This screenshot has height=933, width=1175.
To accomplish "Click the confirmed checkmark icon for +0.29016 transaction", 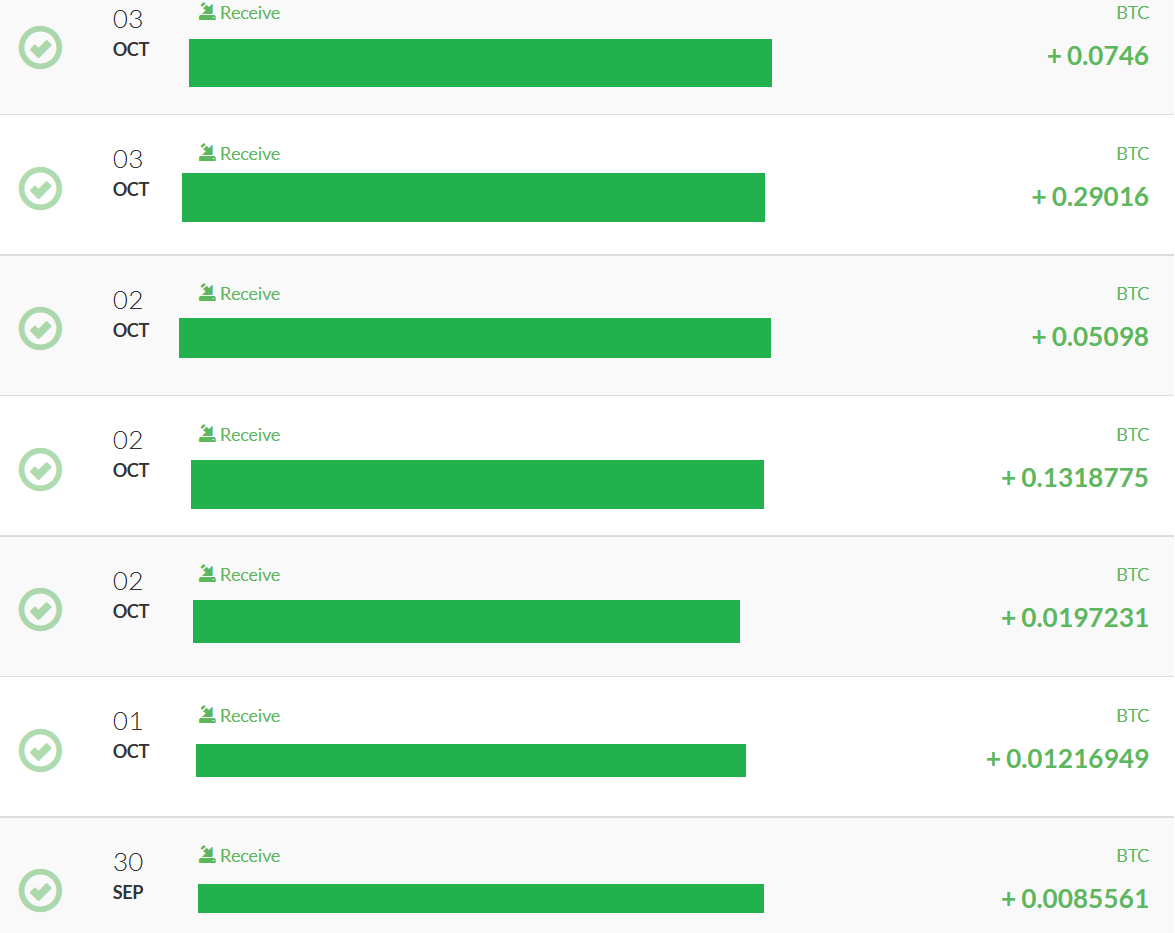I will pos(41,188).
